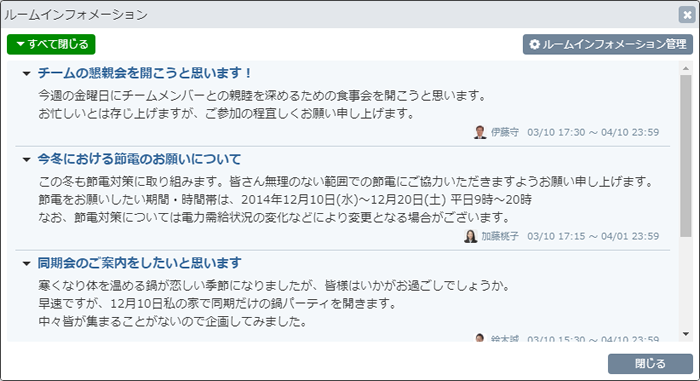Click the すべて閉じる green button
700x381 pixels.
tap(51, 44)
